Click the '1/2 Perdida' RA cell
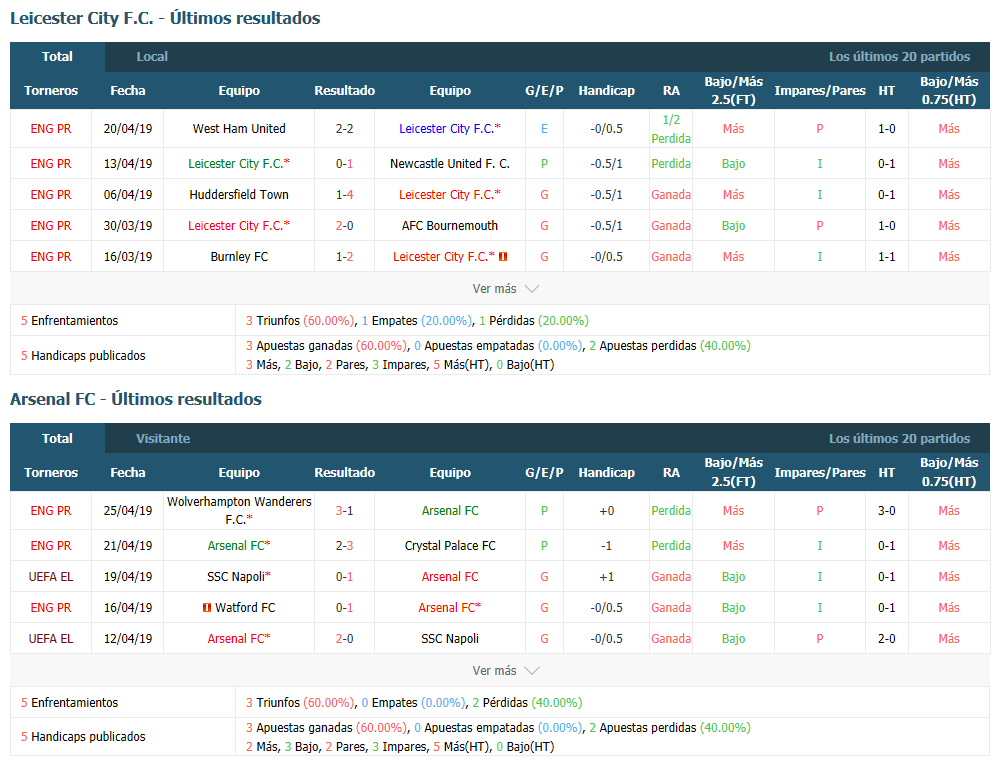This screenshot has width=1004, height=764. (671, 129)
